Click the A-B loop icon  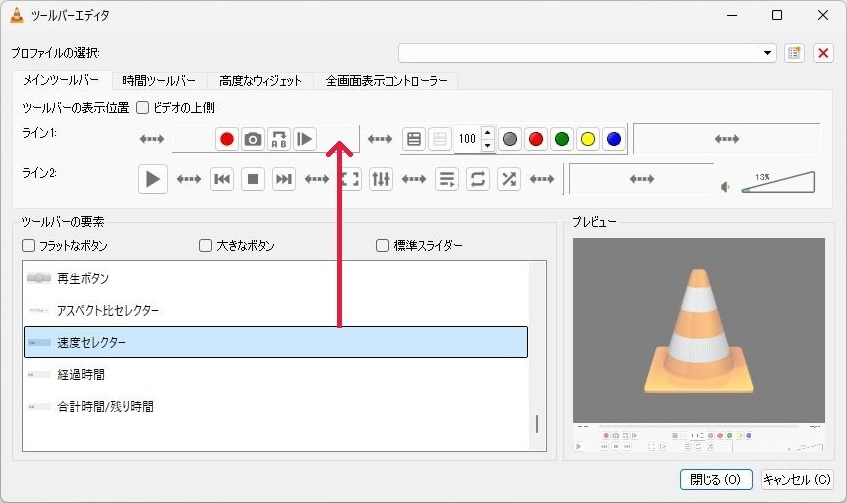tap(279, 139)
